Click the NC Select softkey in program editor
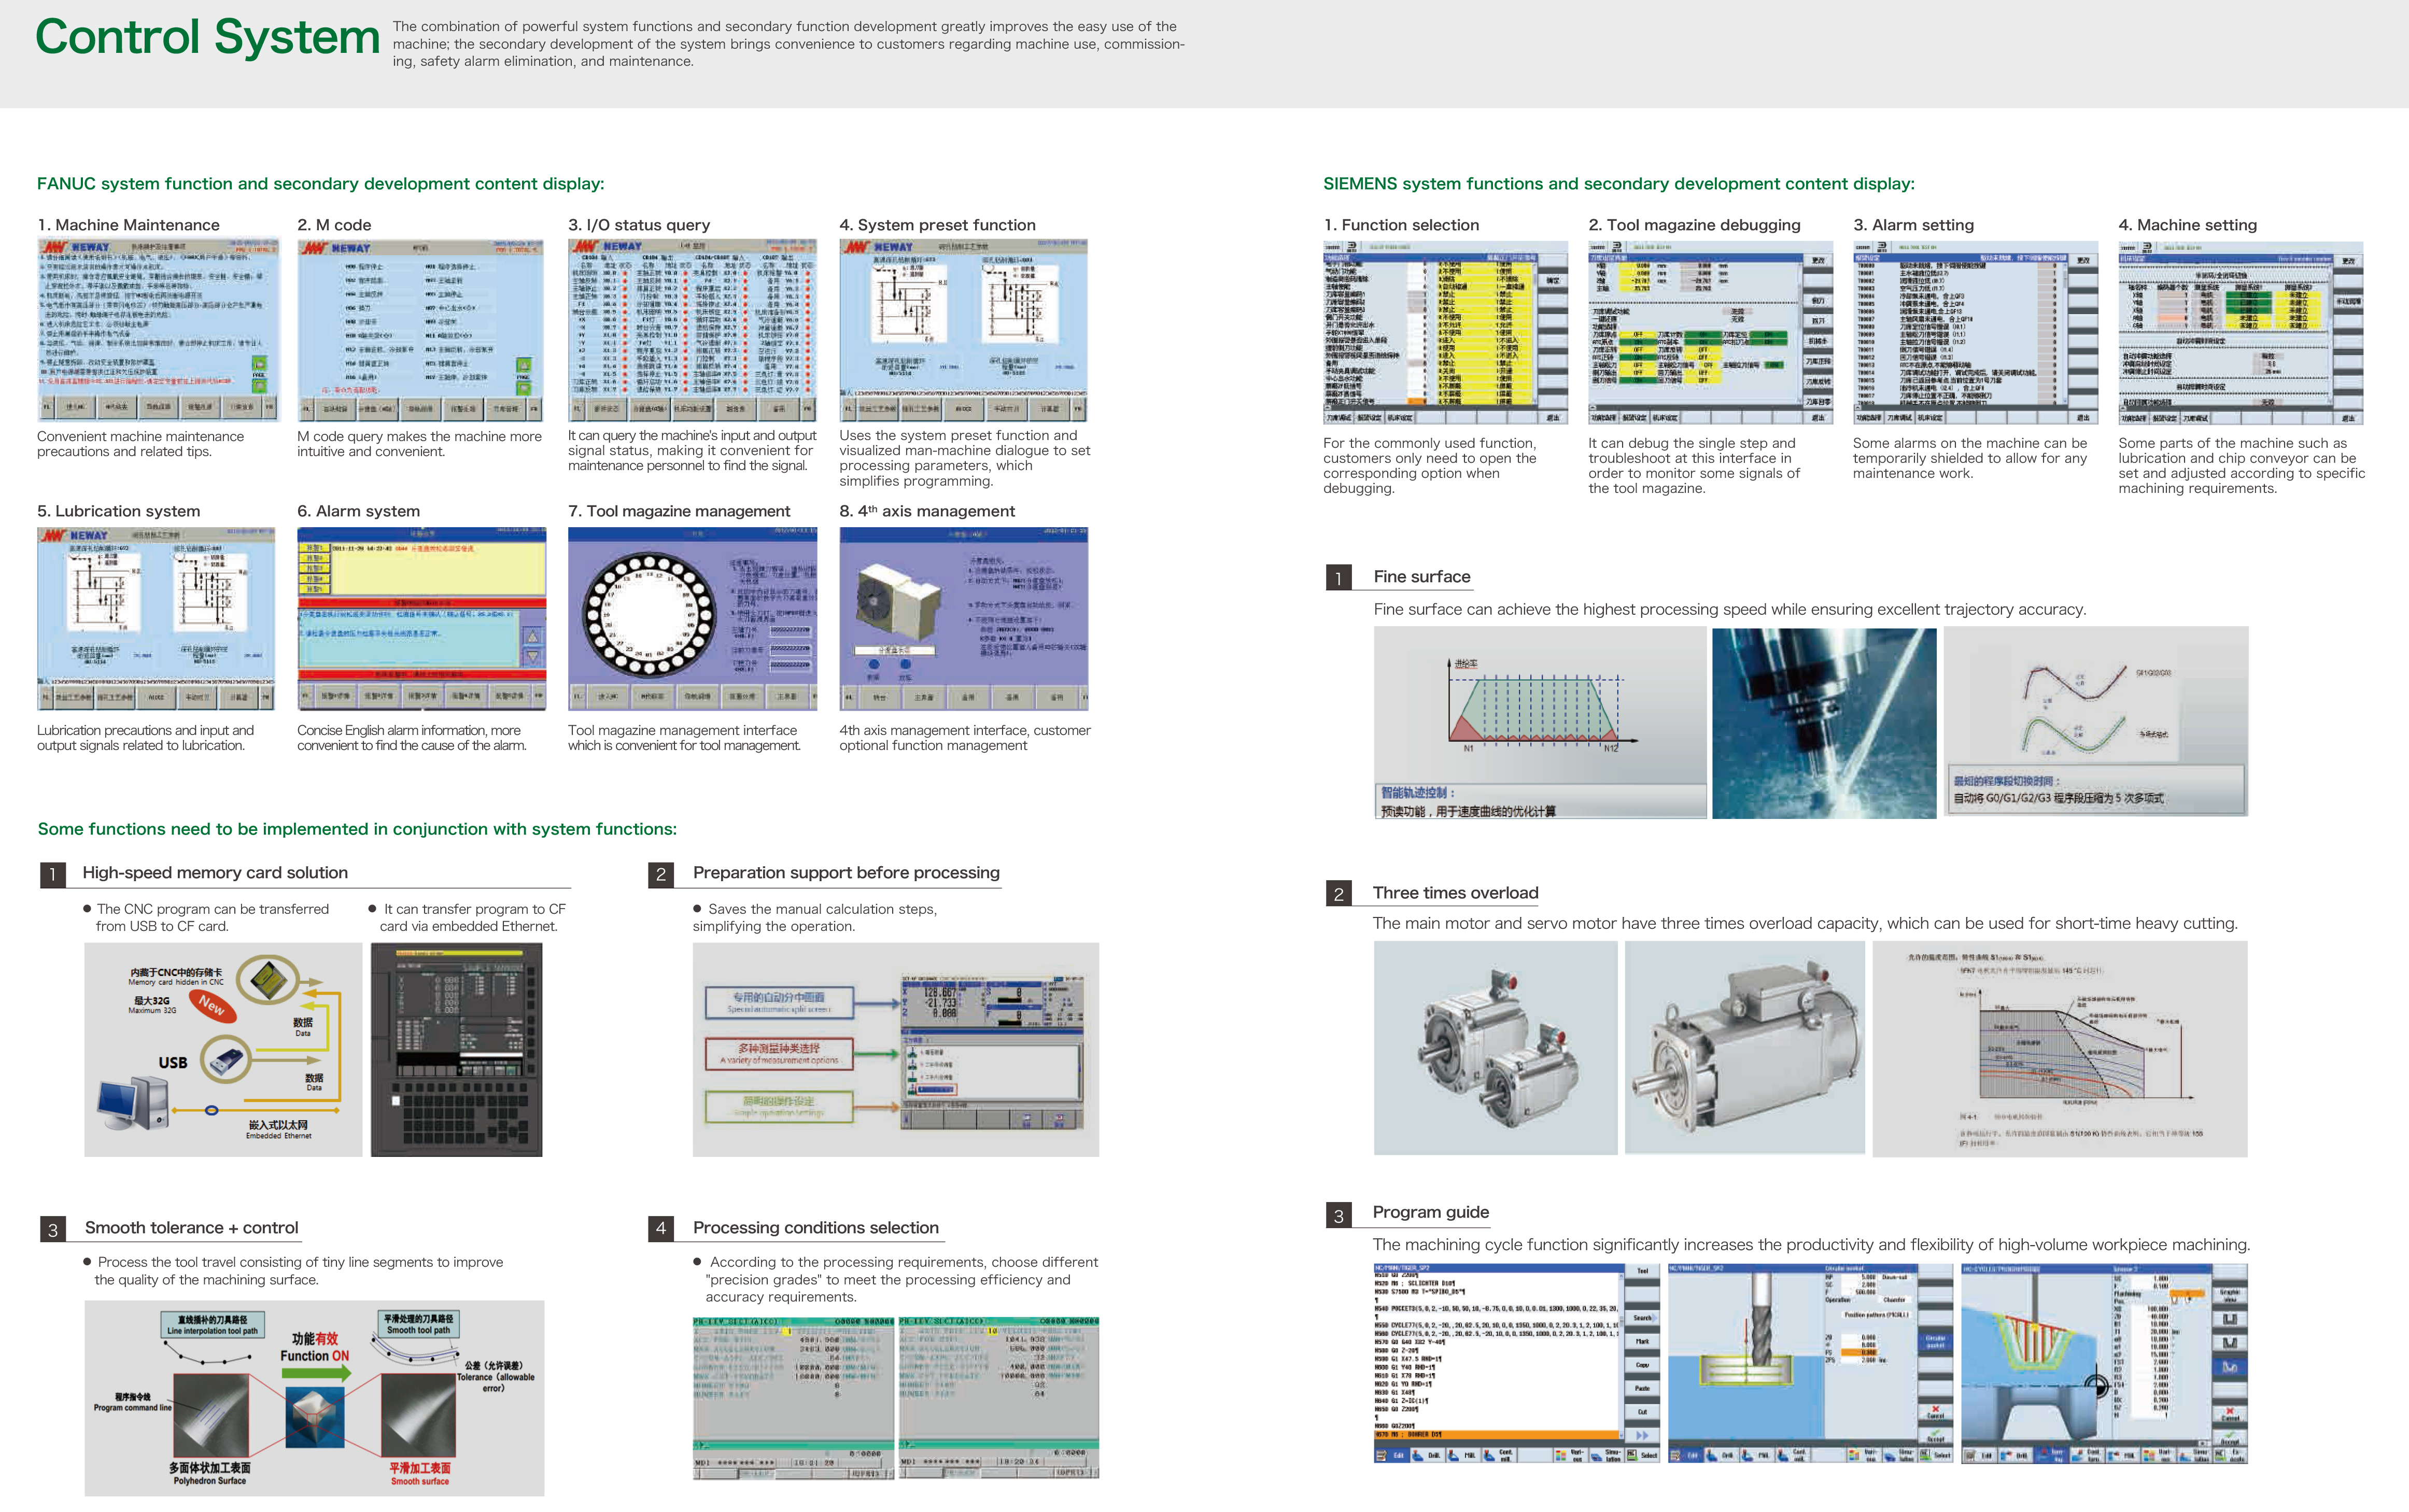The width and height of the screenshot is (2409, 1512). coord(1643,1456)
